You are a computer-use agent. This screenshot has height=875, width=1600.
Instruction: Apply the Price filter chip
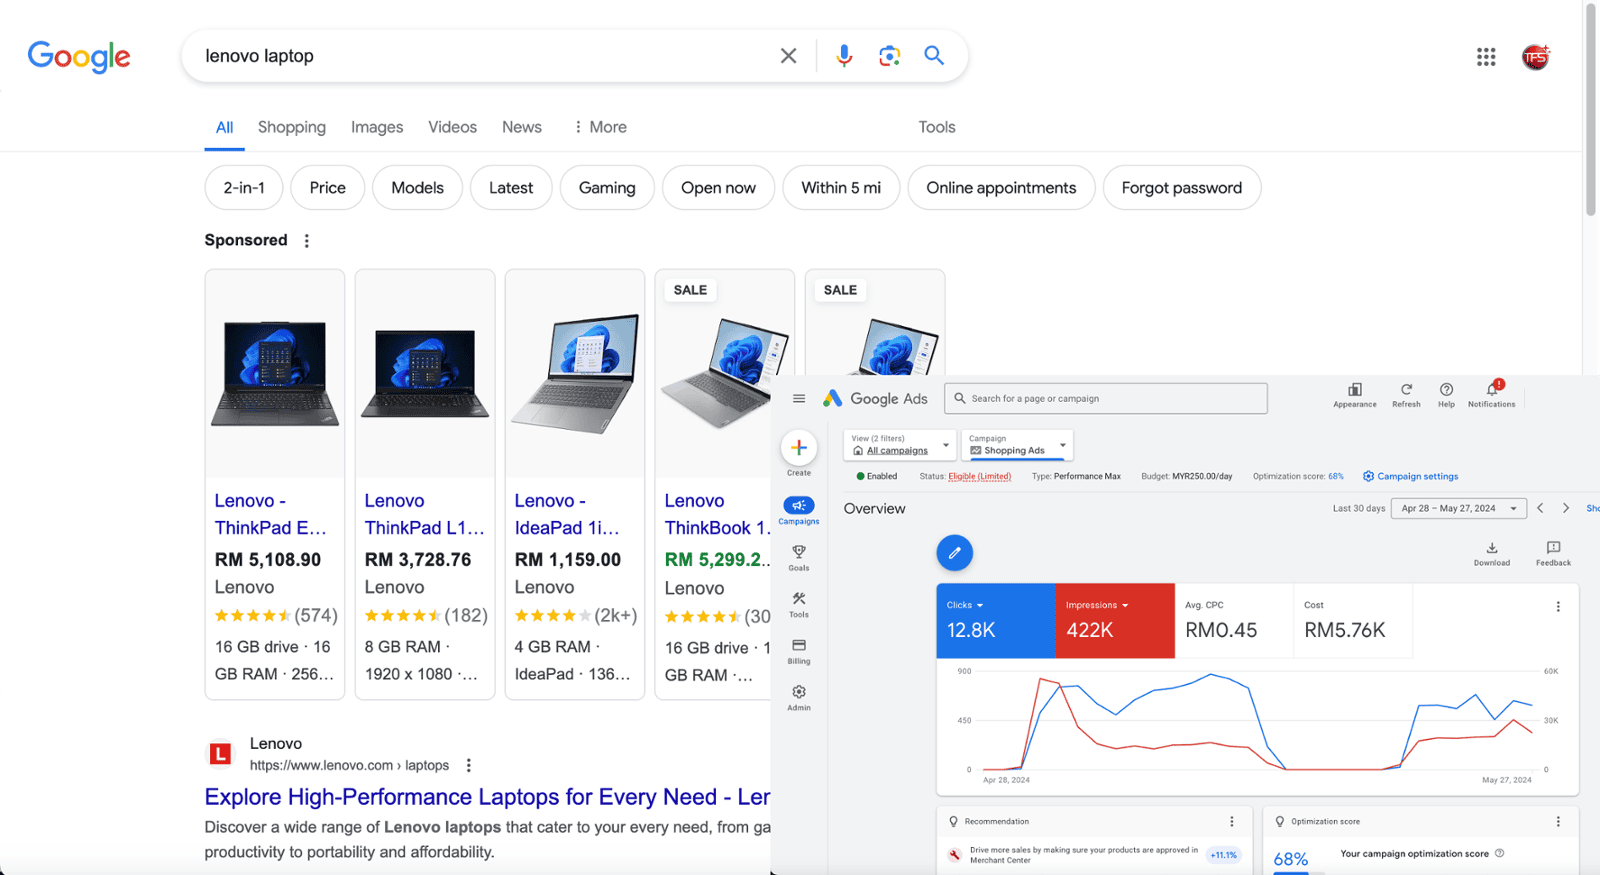[x=328, y=188]
